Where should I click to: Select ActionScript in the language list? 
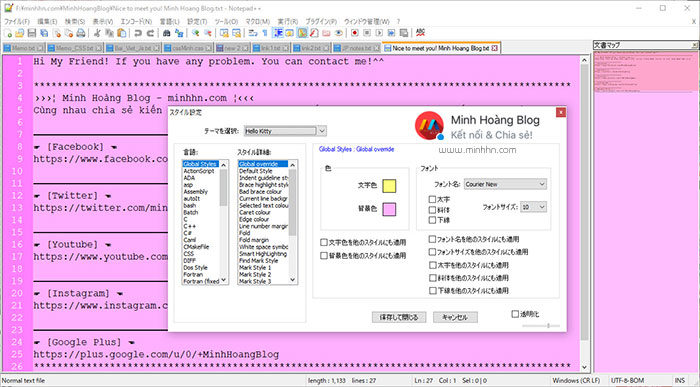(x=199, y=171)
